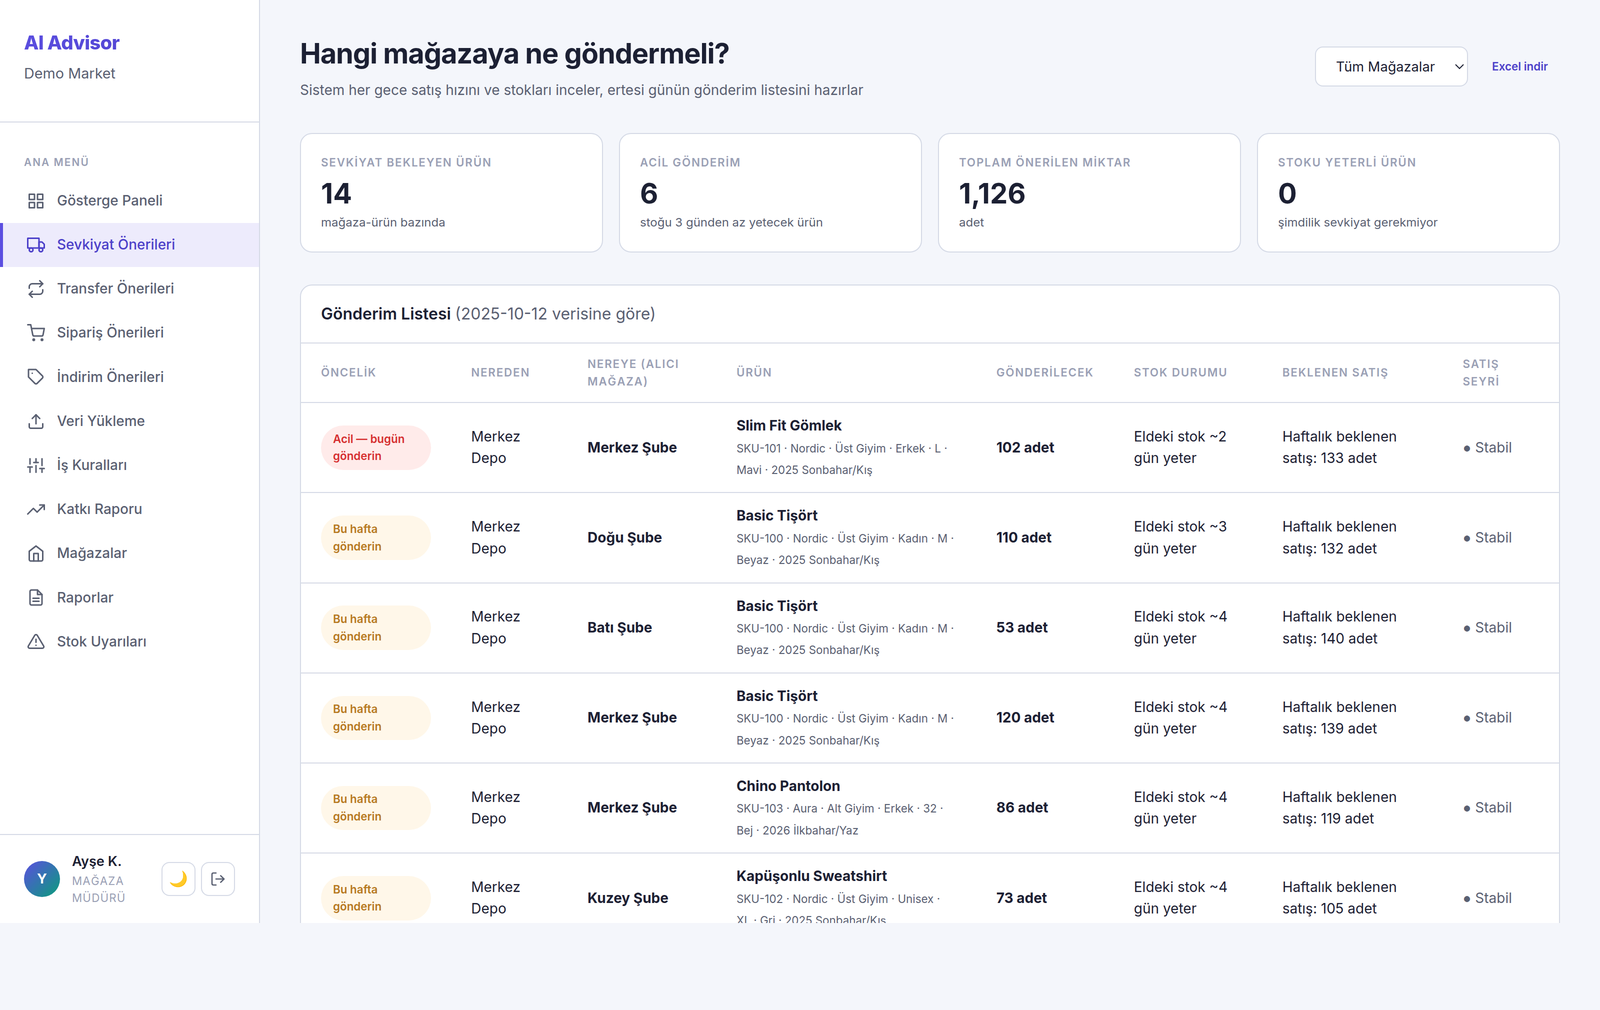The width and height of the screenshot is (1600, 1010).
Task: Click Chino Pantolon product name
Action: 788,786
